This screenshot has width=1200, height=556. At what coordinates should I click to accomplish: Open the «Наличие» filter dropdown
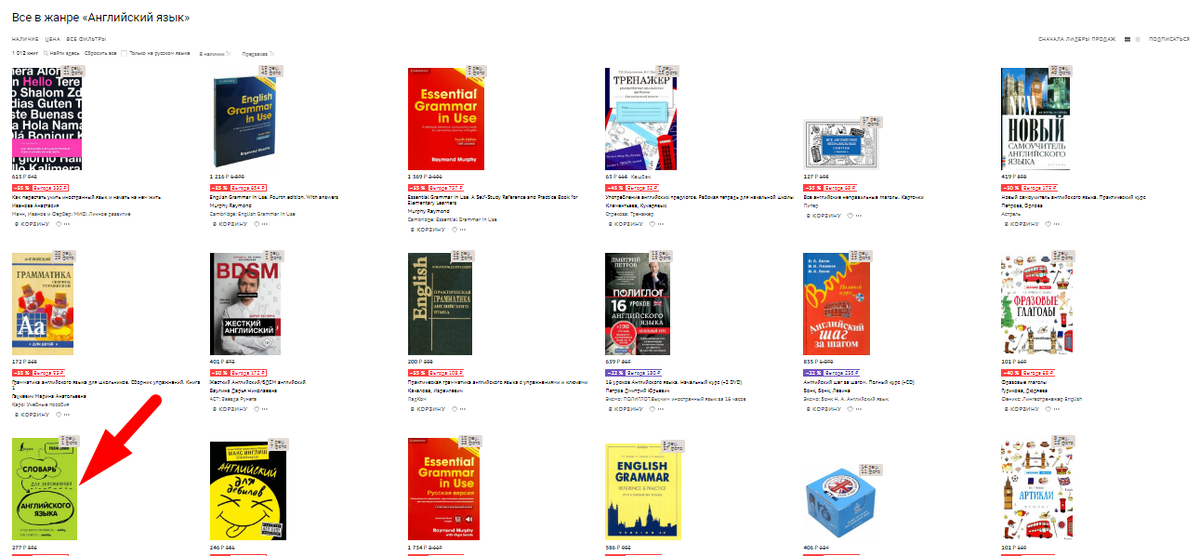click(24, 38)
